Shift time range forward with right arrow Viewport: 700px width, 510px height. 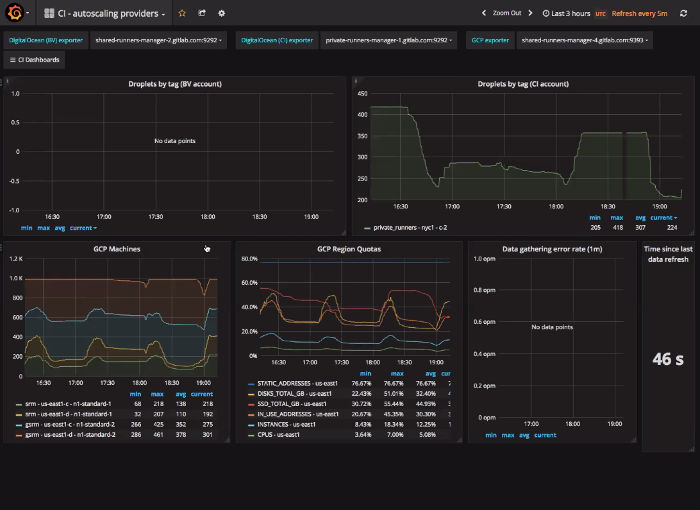(532, 13)
